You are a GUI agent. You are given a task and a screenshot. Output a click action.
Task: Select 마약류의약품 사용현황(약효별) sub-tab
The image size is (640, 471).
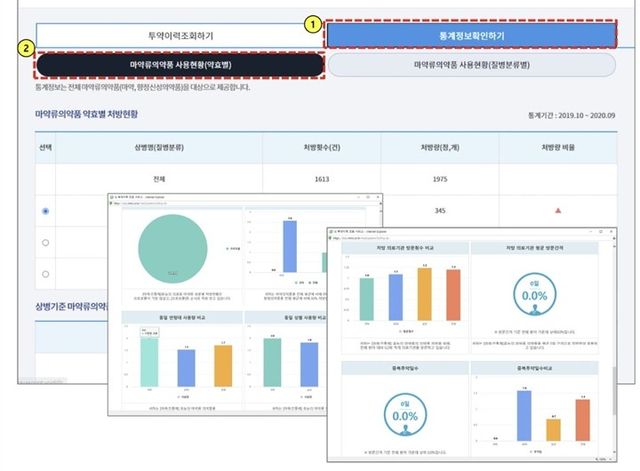[180, 64]
